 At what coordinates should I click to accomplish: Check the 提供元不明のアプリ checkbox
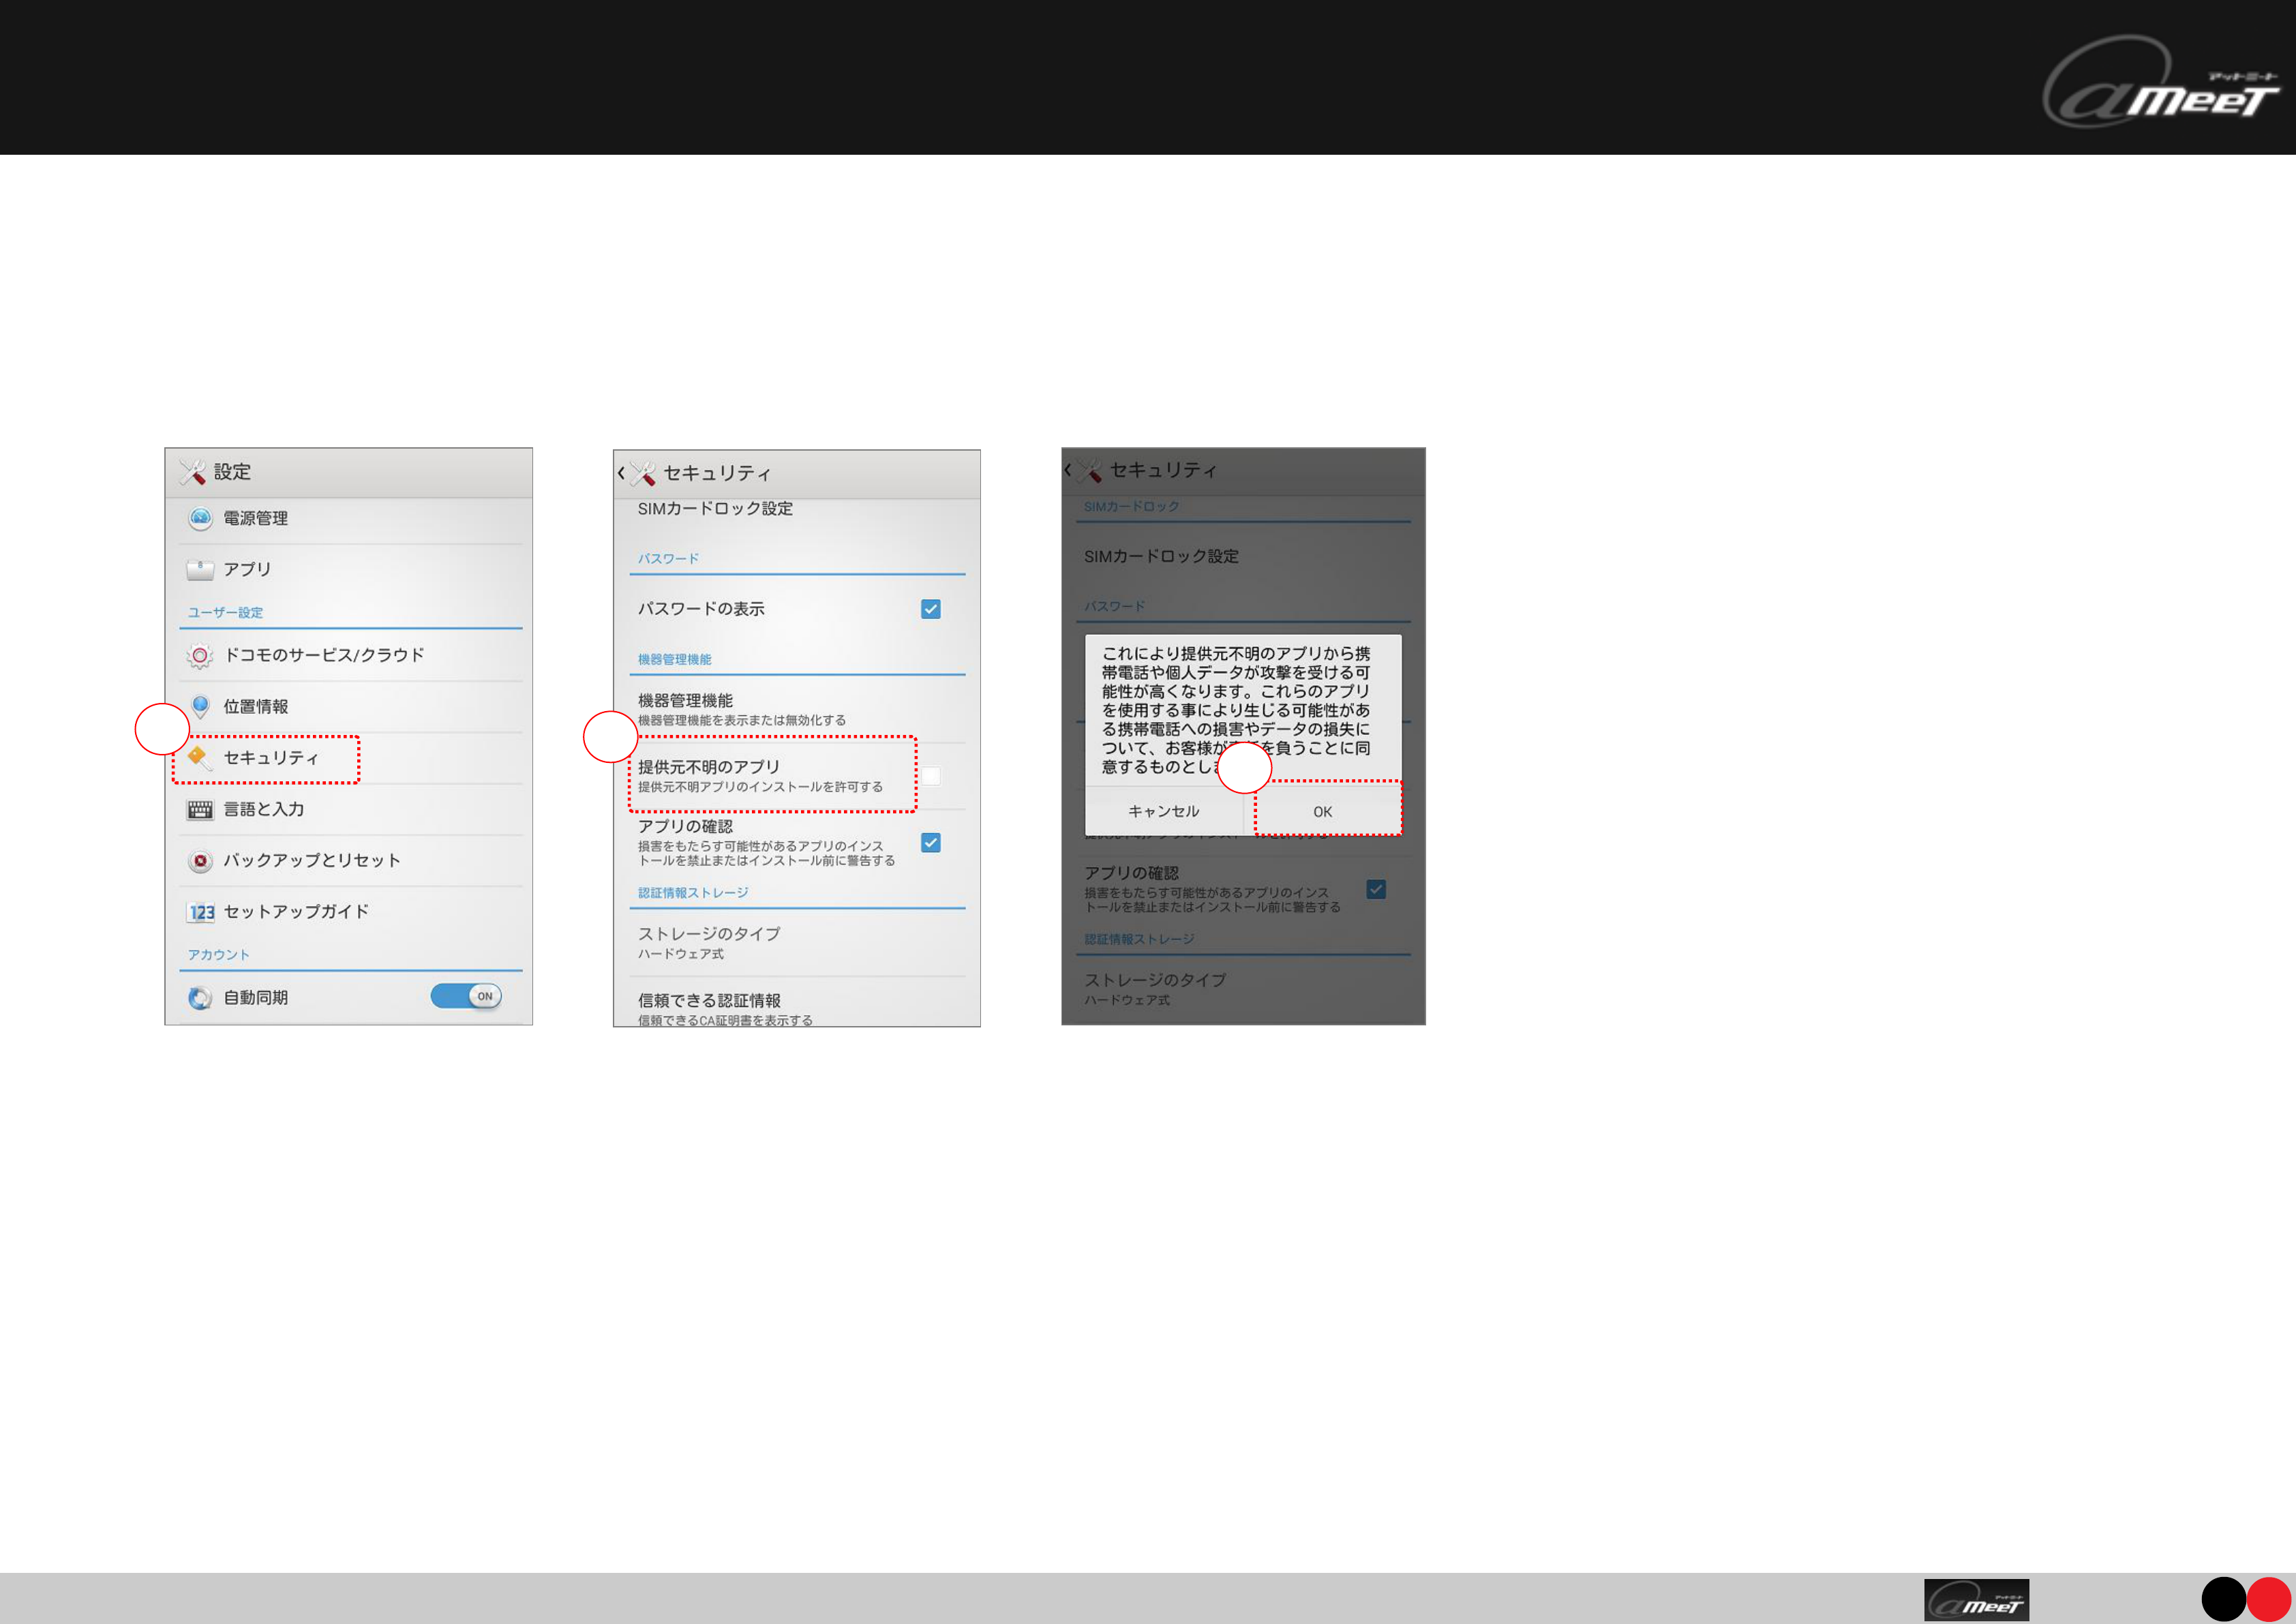click(930, 776)
